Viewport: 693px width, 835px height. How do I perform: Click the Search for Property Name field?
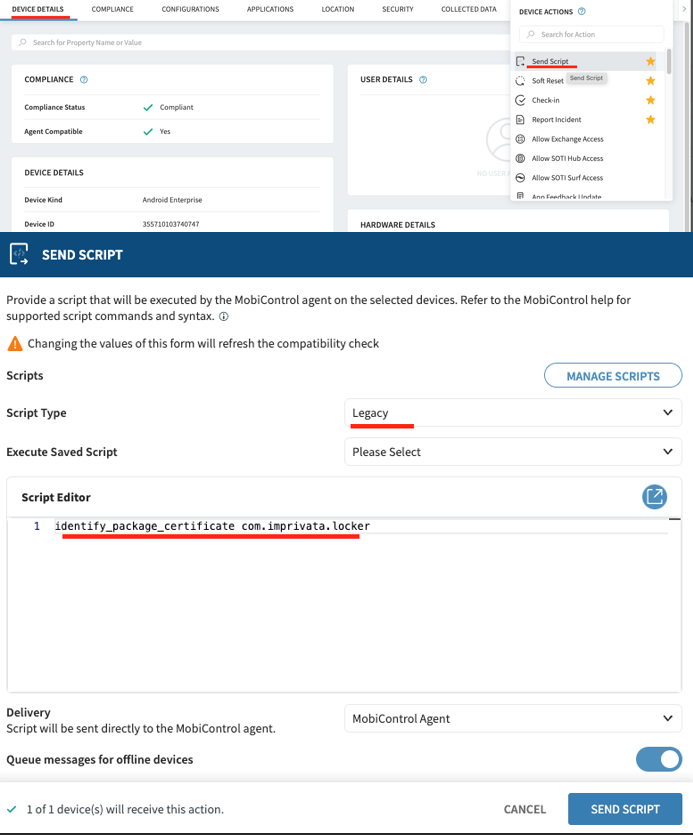pyautogui.click(x=260, y=42)
